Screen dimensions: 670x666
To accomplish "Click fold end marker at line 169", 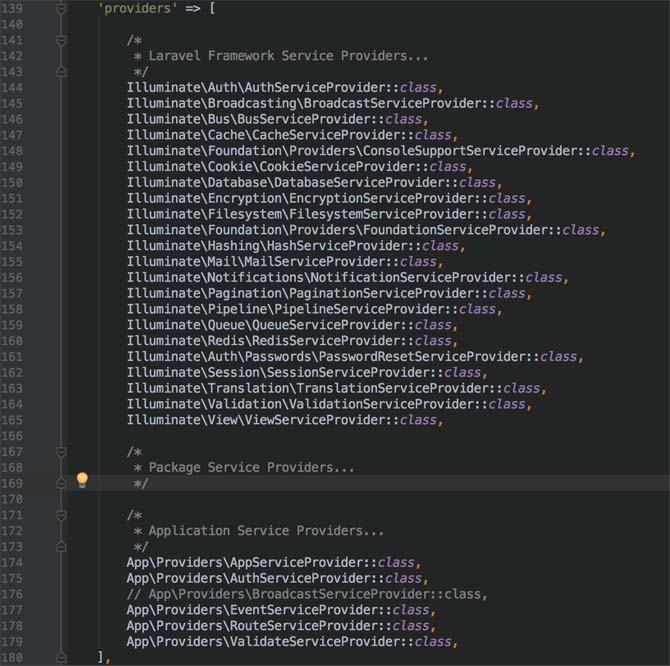I will [x=62, y=483].
